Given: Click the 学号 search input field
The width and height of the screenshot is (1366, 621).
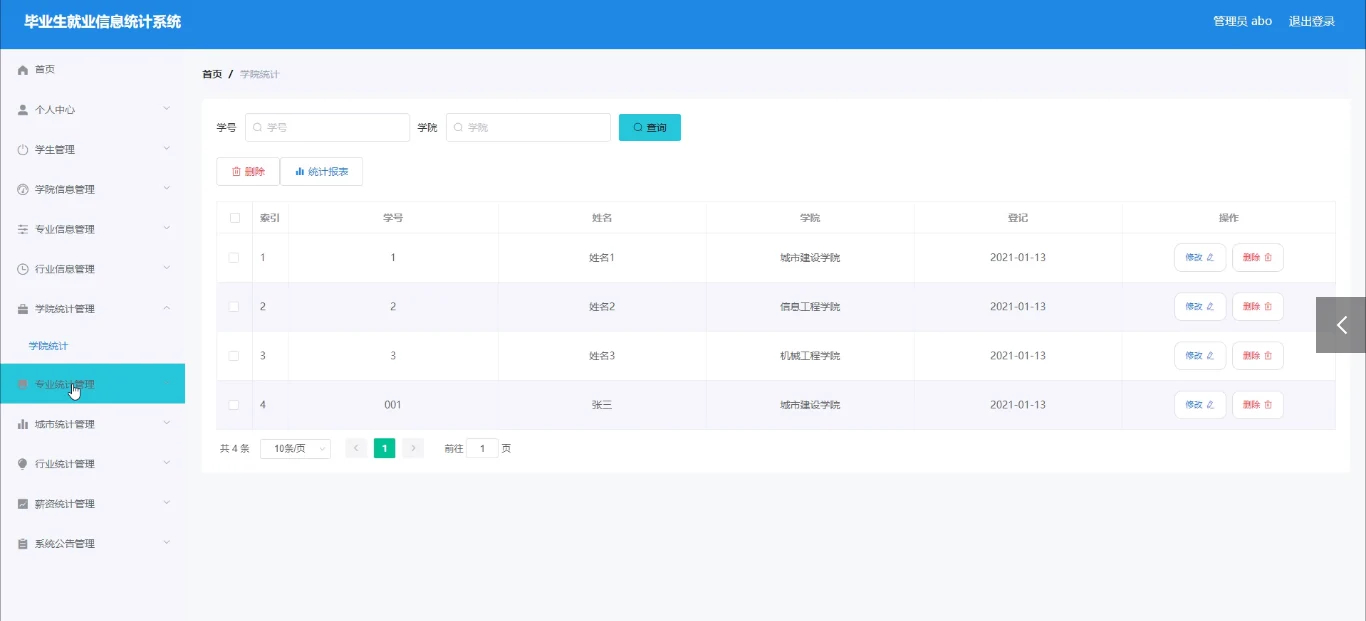Looking at the screenshot, I should click(x=327, y=128).
